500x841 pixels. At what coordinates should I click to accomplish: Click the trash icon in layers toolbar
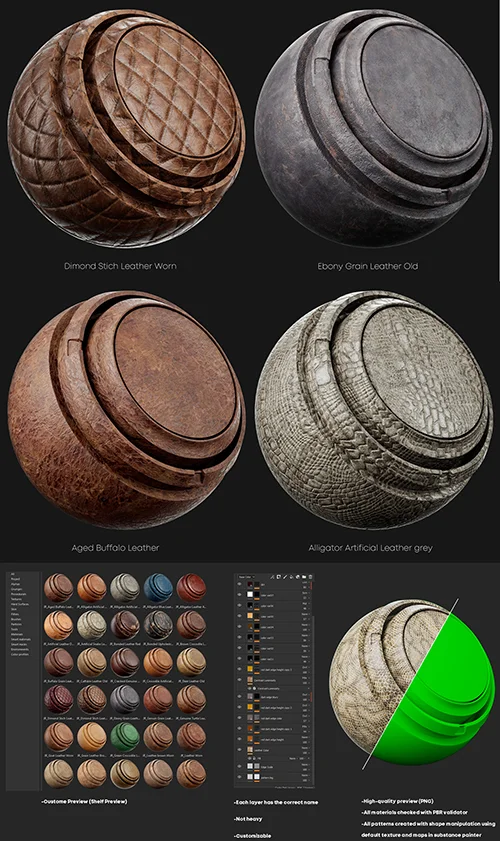click(x=311, y=577)
